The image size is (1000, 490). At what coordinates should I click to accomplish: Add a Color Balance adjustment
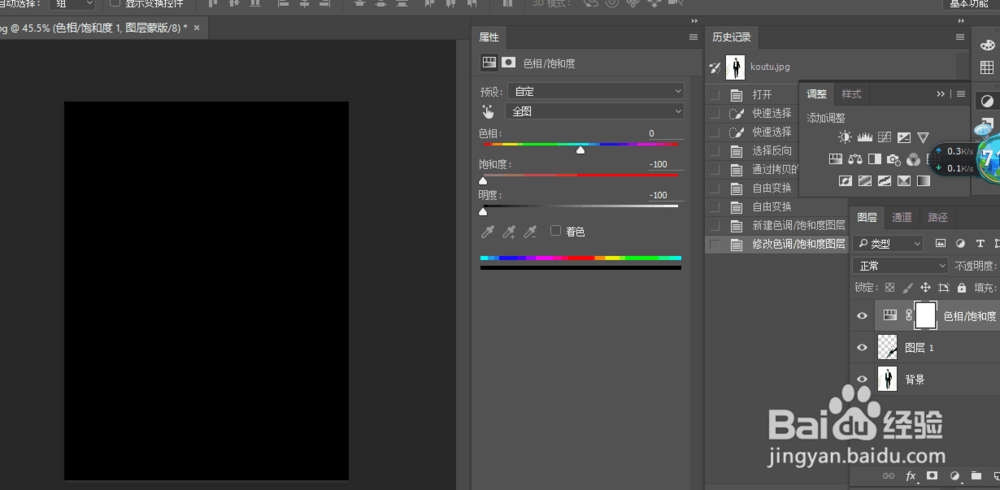pos(855,158)
